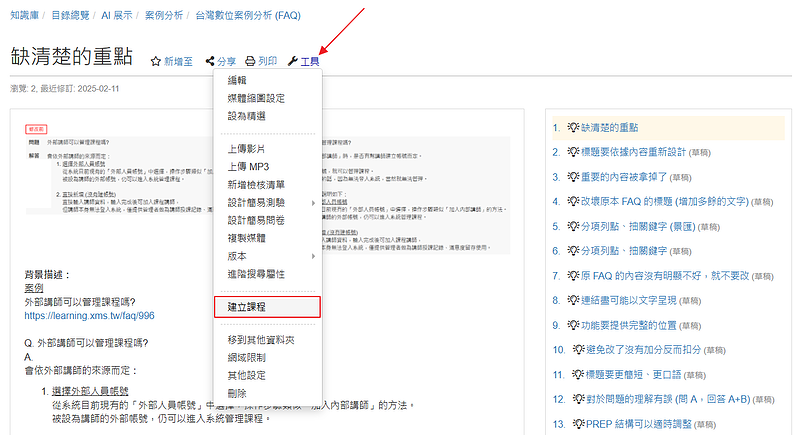Expand the 設計簡易測驗 submenu
800x435 pixels.
(x=267, y=203)
